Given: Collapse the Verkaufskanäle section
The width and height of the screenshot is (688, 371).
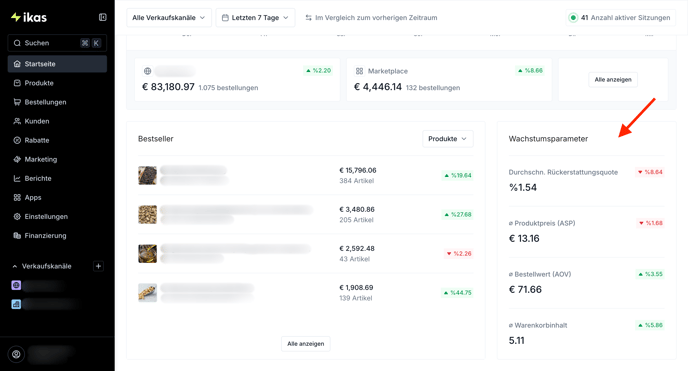Looking at the screenshot, I should pos(15,266).
